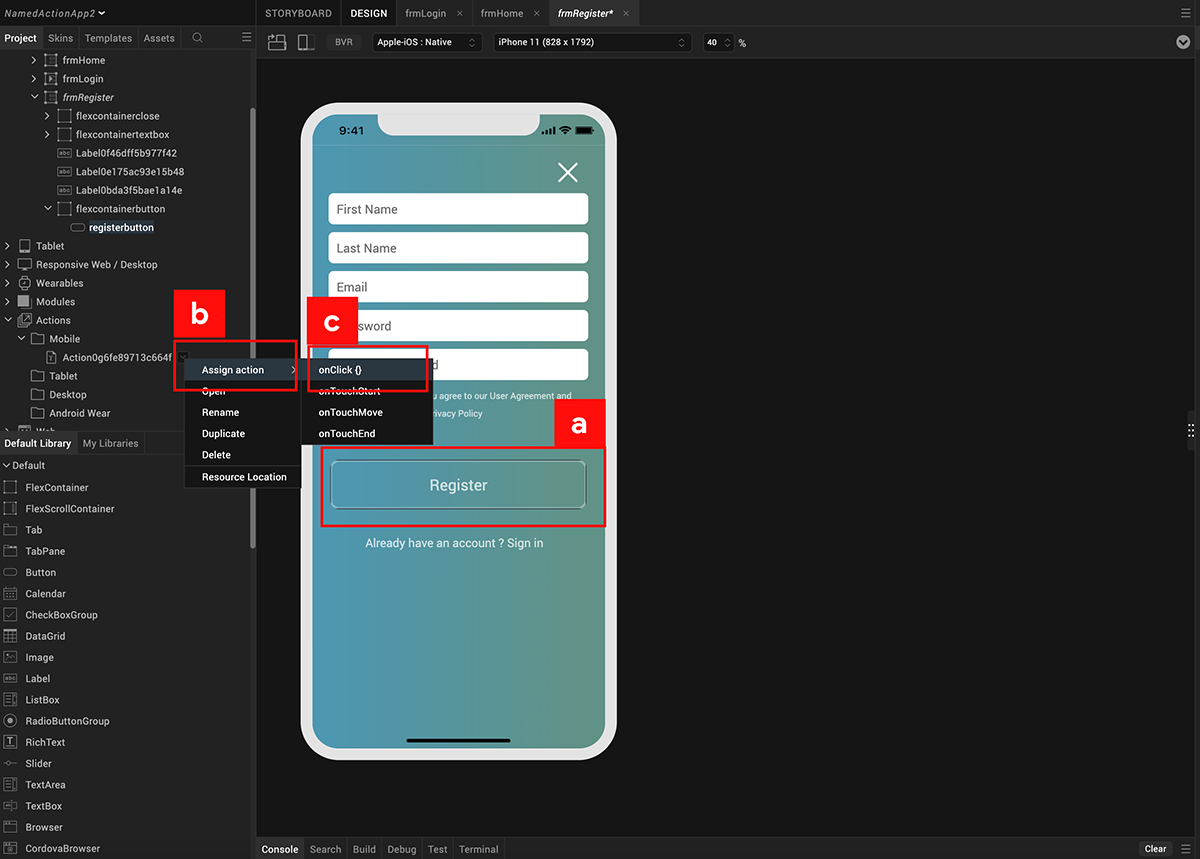Screen dimensions: 1200x859
Task: Open the Apple-iOS : Native platform dropdown
Action: [x=427, y=43]
